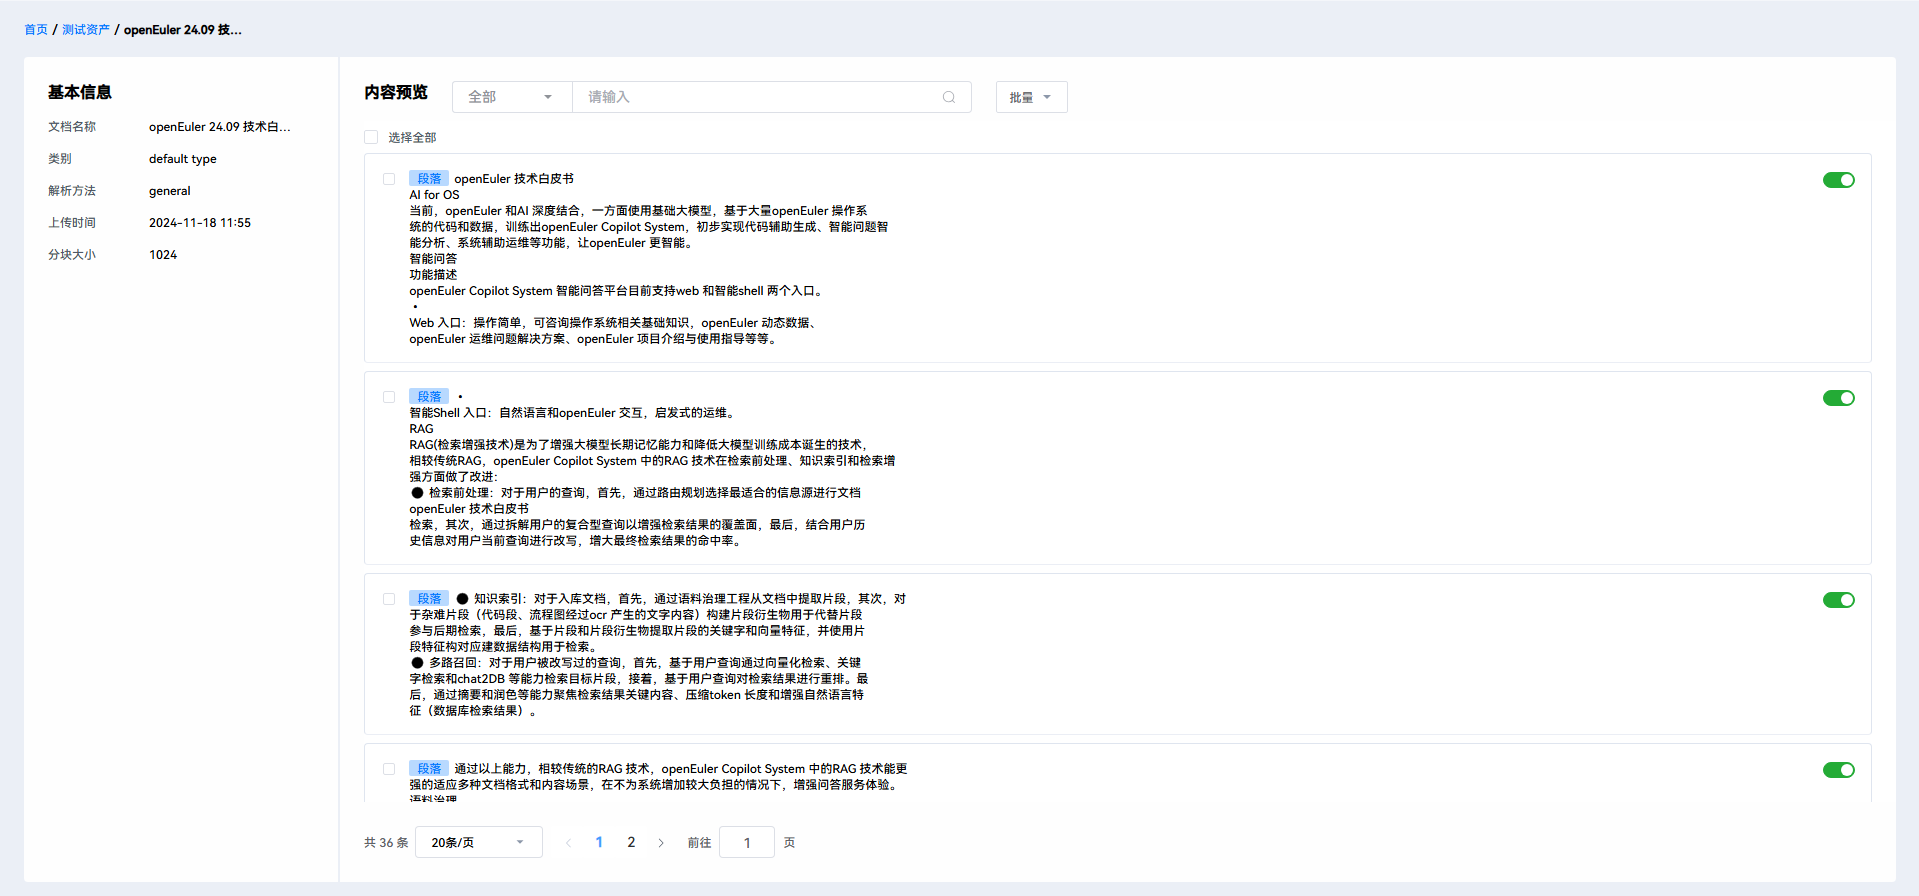Viewport: 1919px width, 896px height.
Task: Click the 内容预览 heading
Action: (x=396, y=92)
